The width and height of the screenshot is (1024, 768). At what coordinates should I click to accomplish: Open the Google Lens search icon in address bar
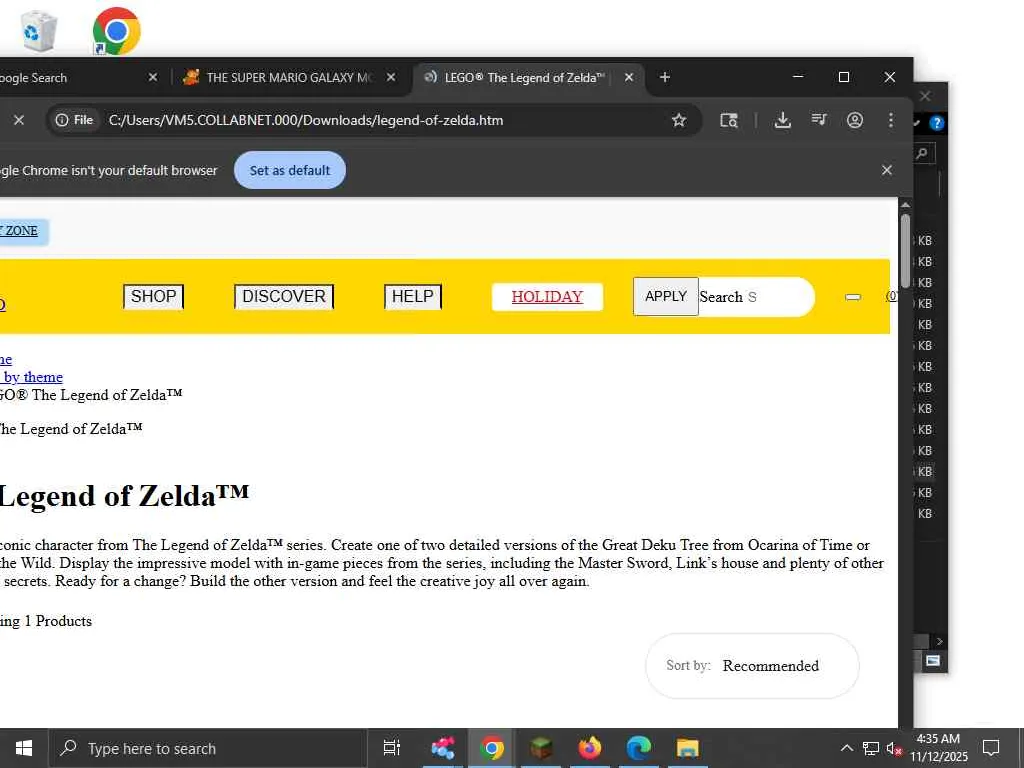(729, 120)
